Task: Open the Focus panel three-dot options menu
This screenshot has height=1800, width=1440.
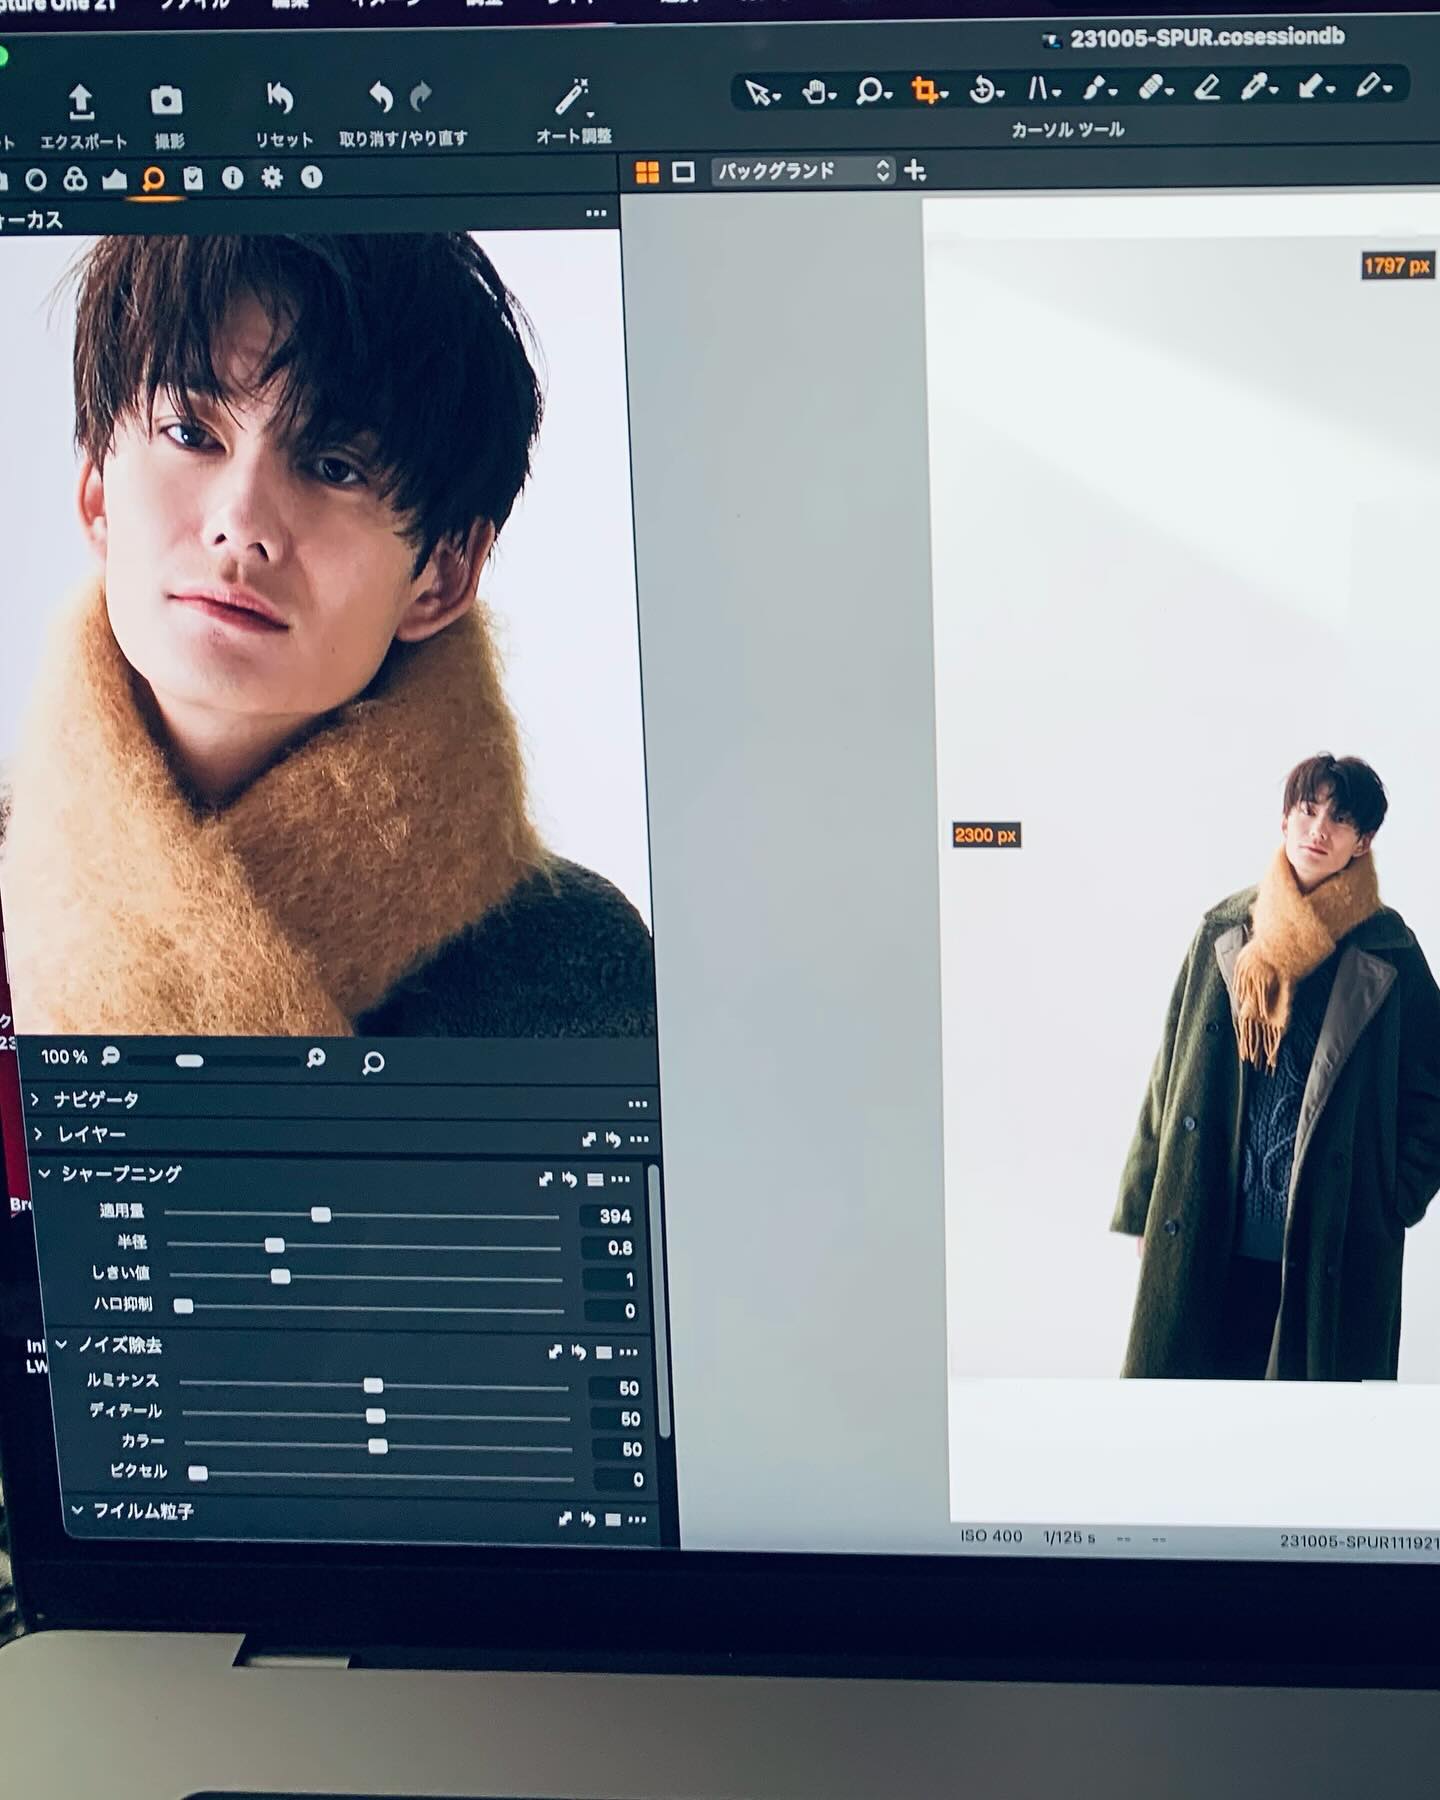Action: 596,213
